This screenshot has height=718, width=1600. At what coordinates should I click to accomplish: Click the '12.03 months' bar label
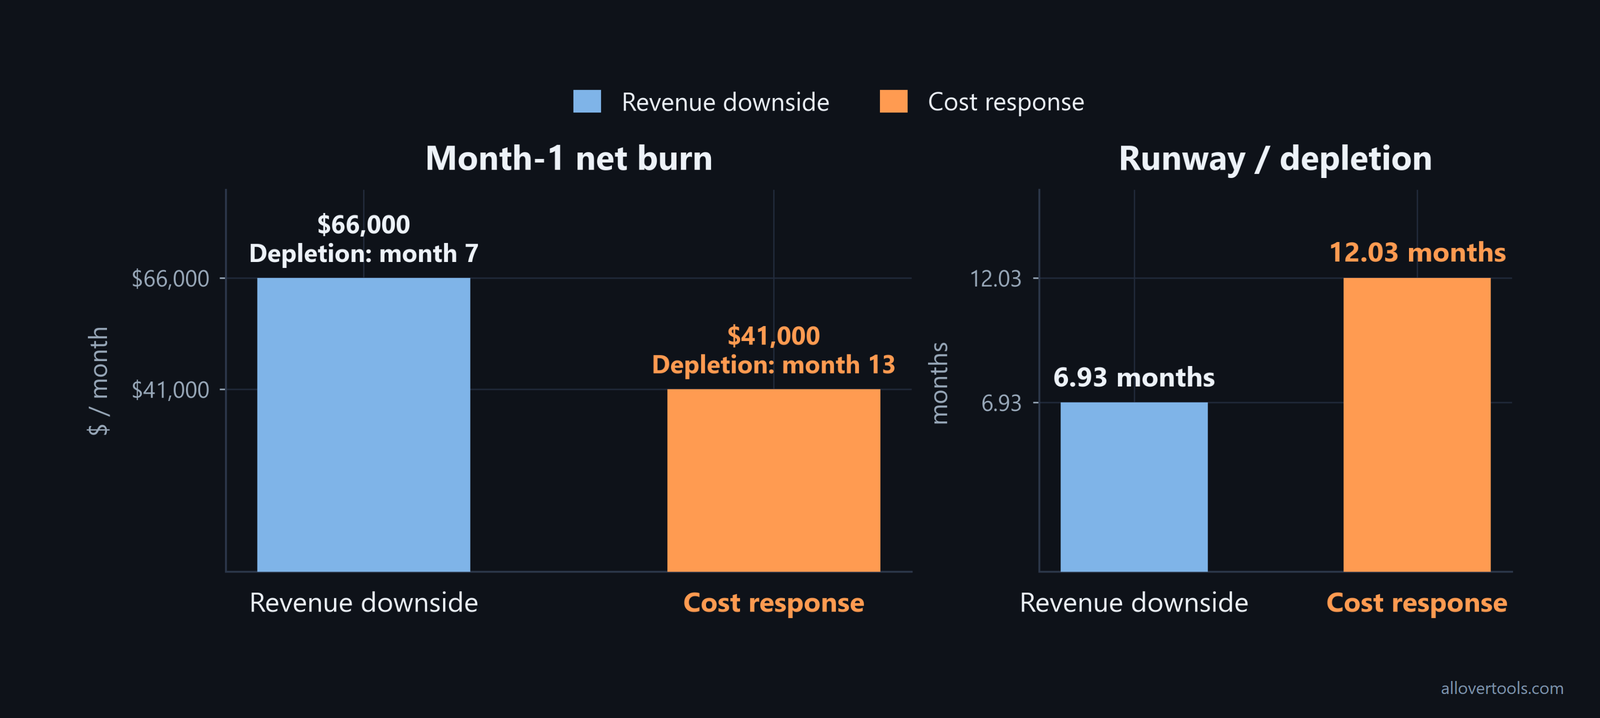(1417, 252)
